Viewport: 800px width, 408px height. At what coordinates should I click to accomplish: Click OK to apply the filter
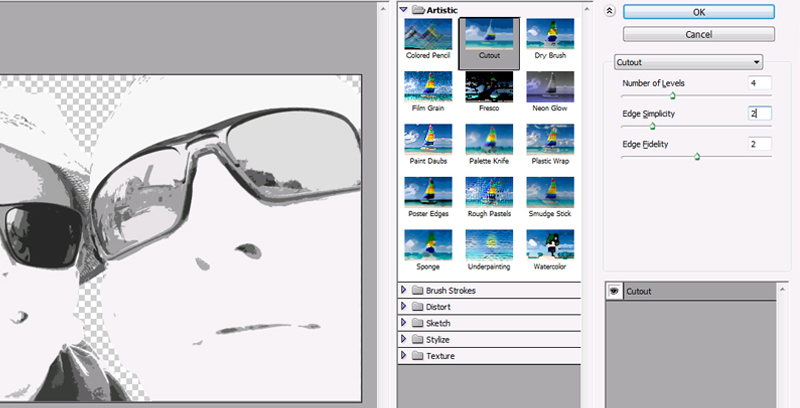tap(699, 12)
